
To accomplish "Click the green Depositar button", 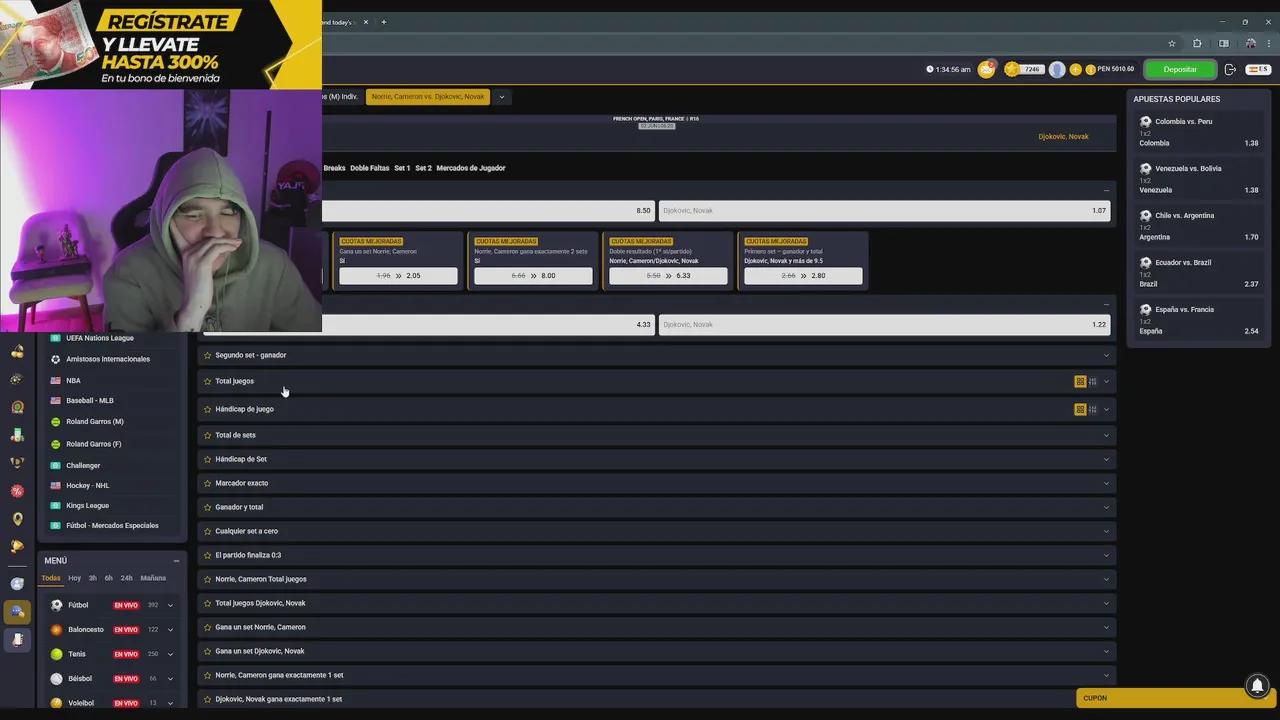I will 1180,69.
